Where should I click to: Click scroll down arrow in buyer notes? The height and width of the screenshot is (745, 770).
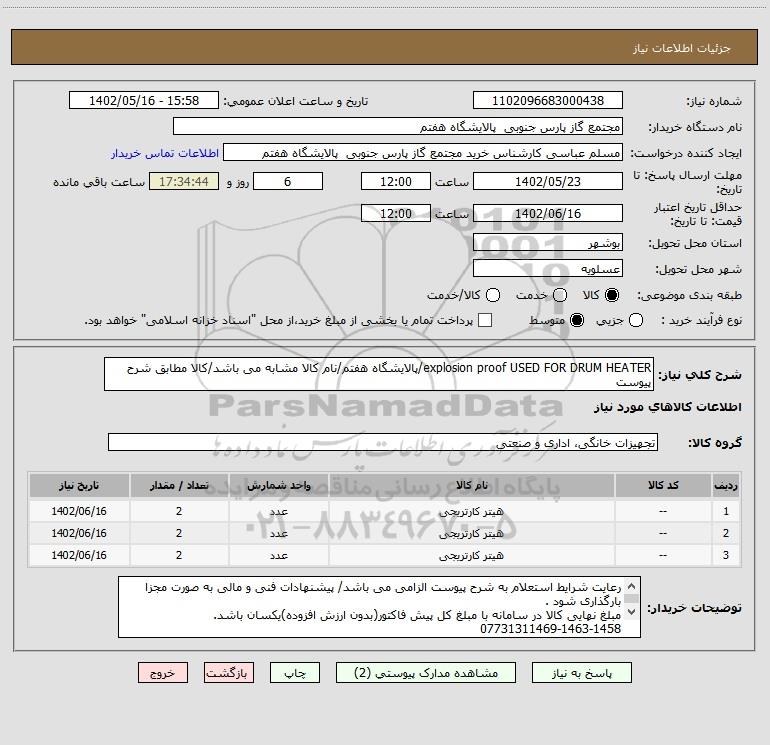632,612
